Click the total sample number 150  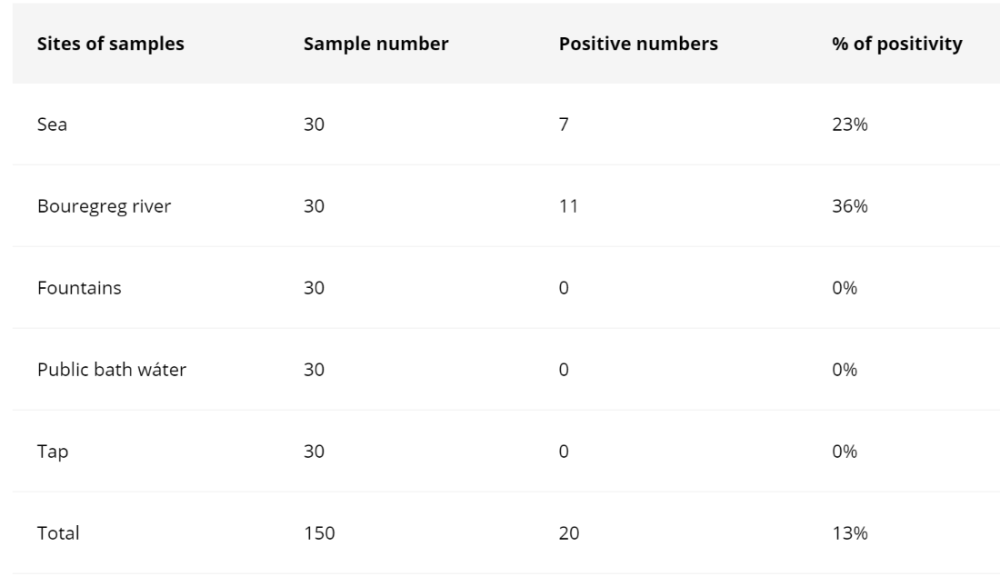[319, 533]
